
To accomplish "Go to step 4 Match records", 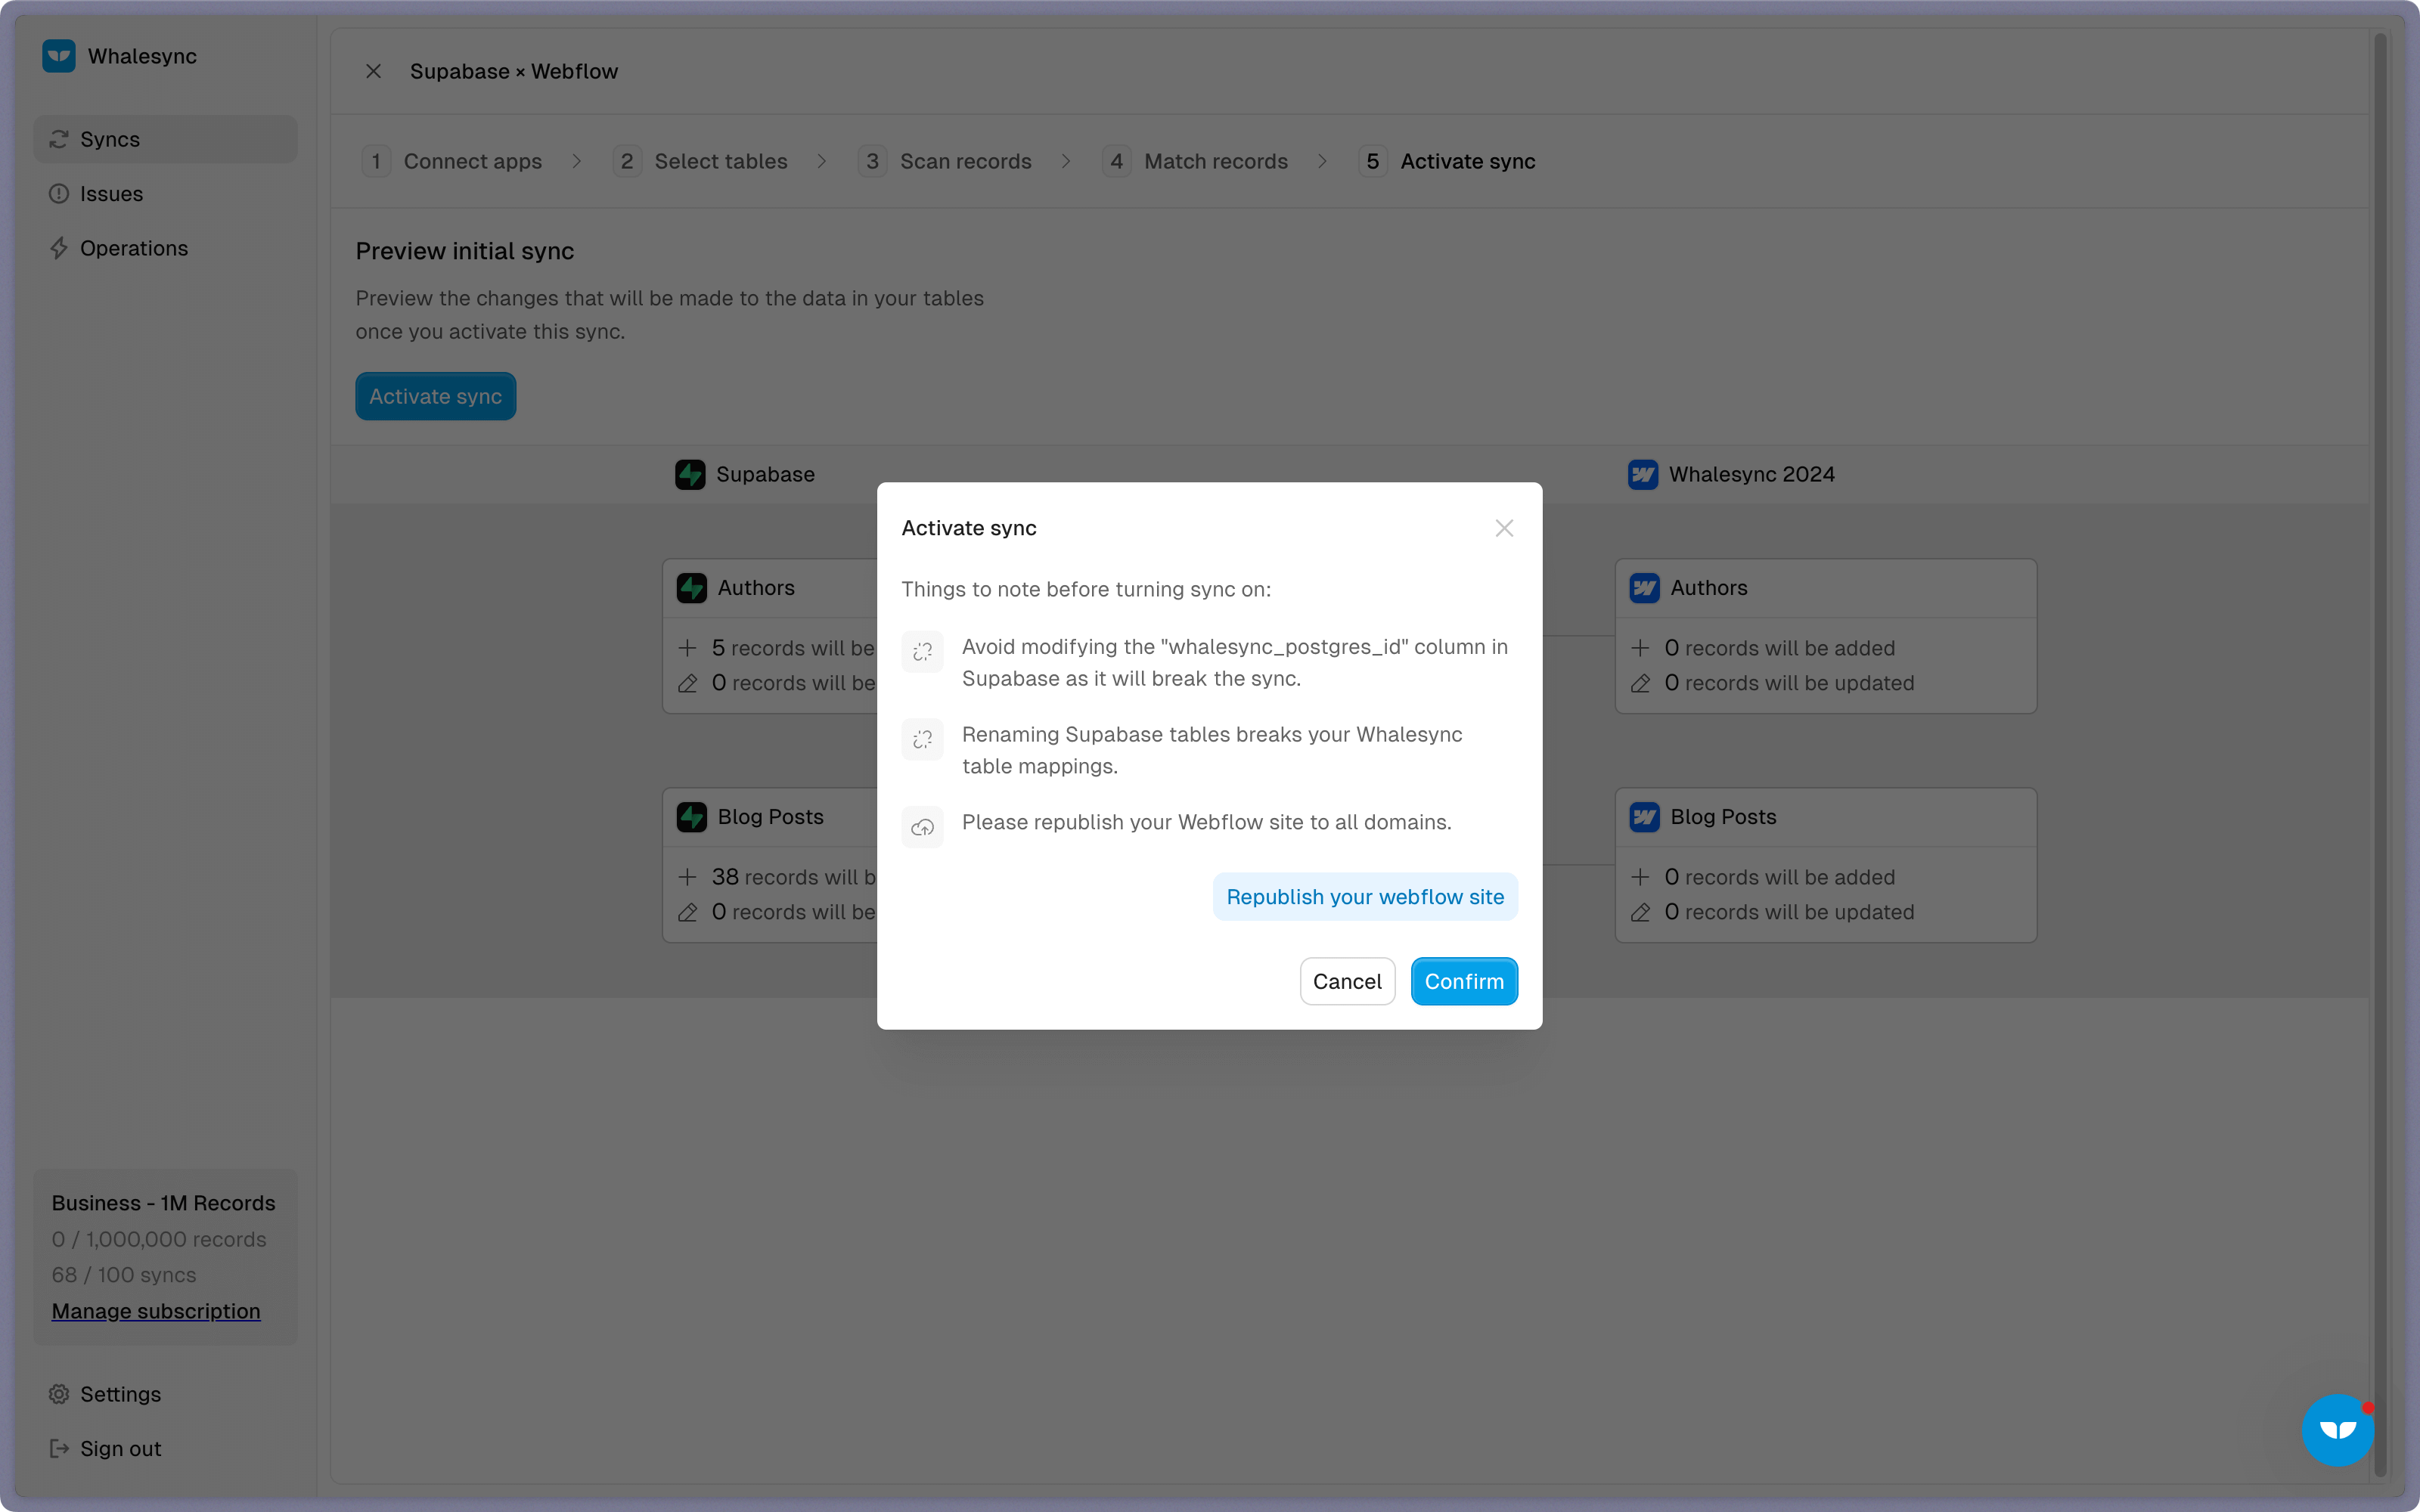I will pyautogui.click(x=1195, y=161).
